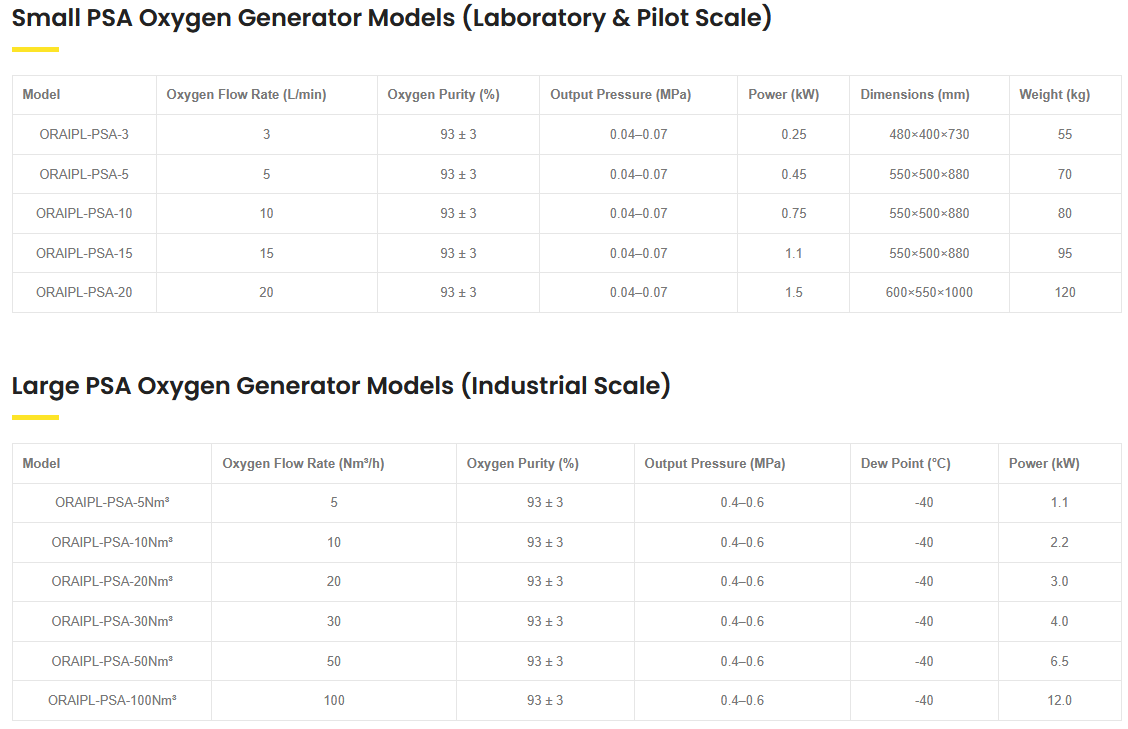Click the Large PSA Oxygen Generator Models heading
Viewport: 1128px width, 729px height.
pos(341,385)
